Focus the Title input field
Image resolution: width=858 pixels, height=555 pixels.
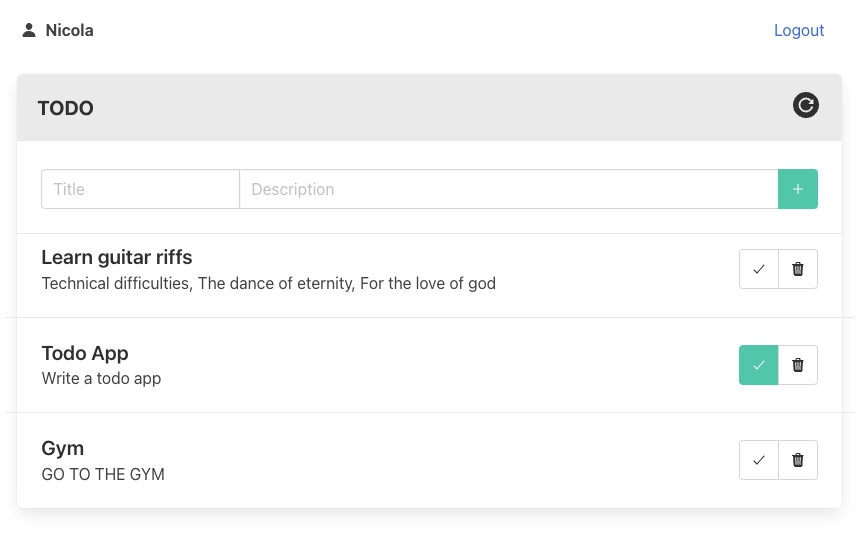pos(141,189)
